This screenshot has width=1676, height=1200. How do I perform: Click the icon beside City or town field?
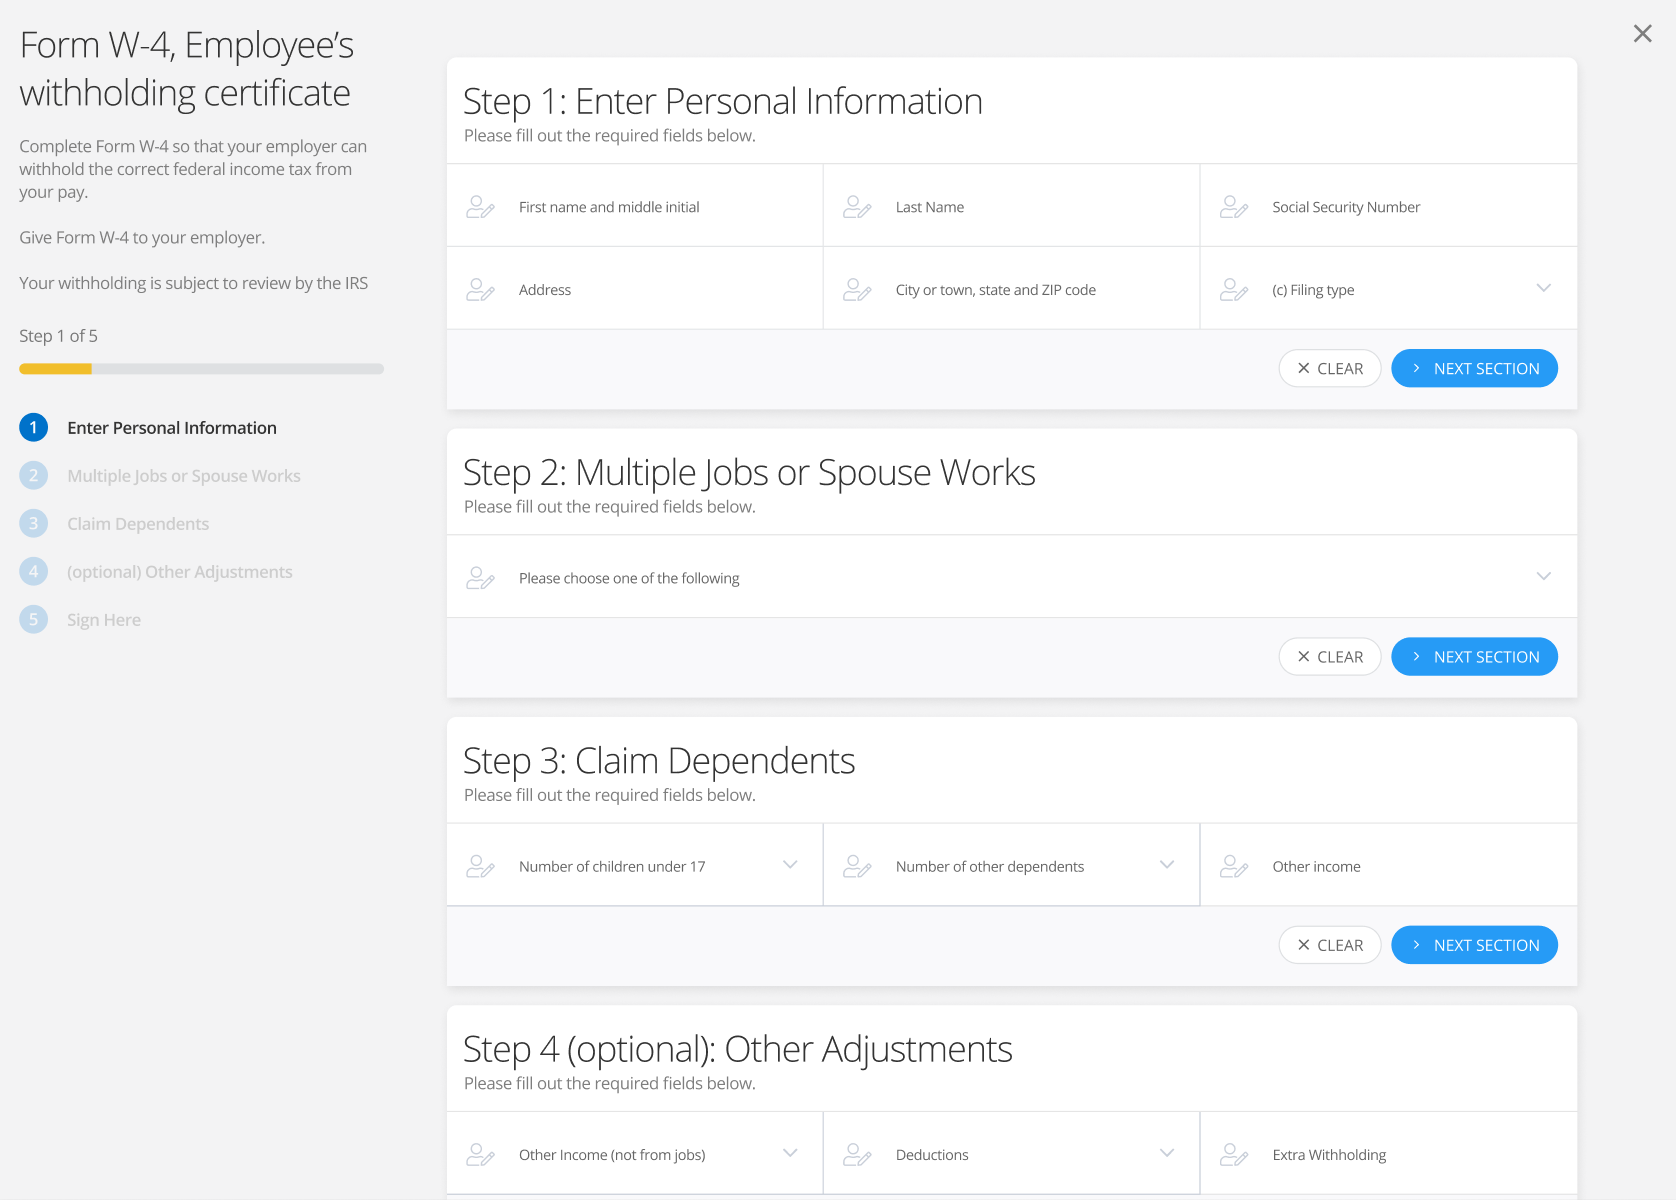(x=857, y=289)
